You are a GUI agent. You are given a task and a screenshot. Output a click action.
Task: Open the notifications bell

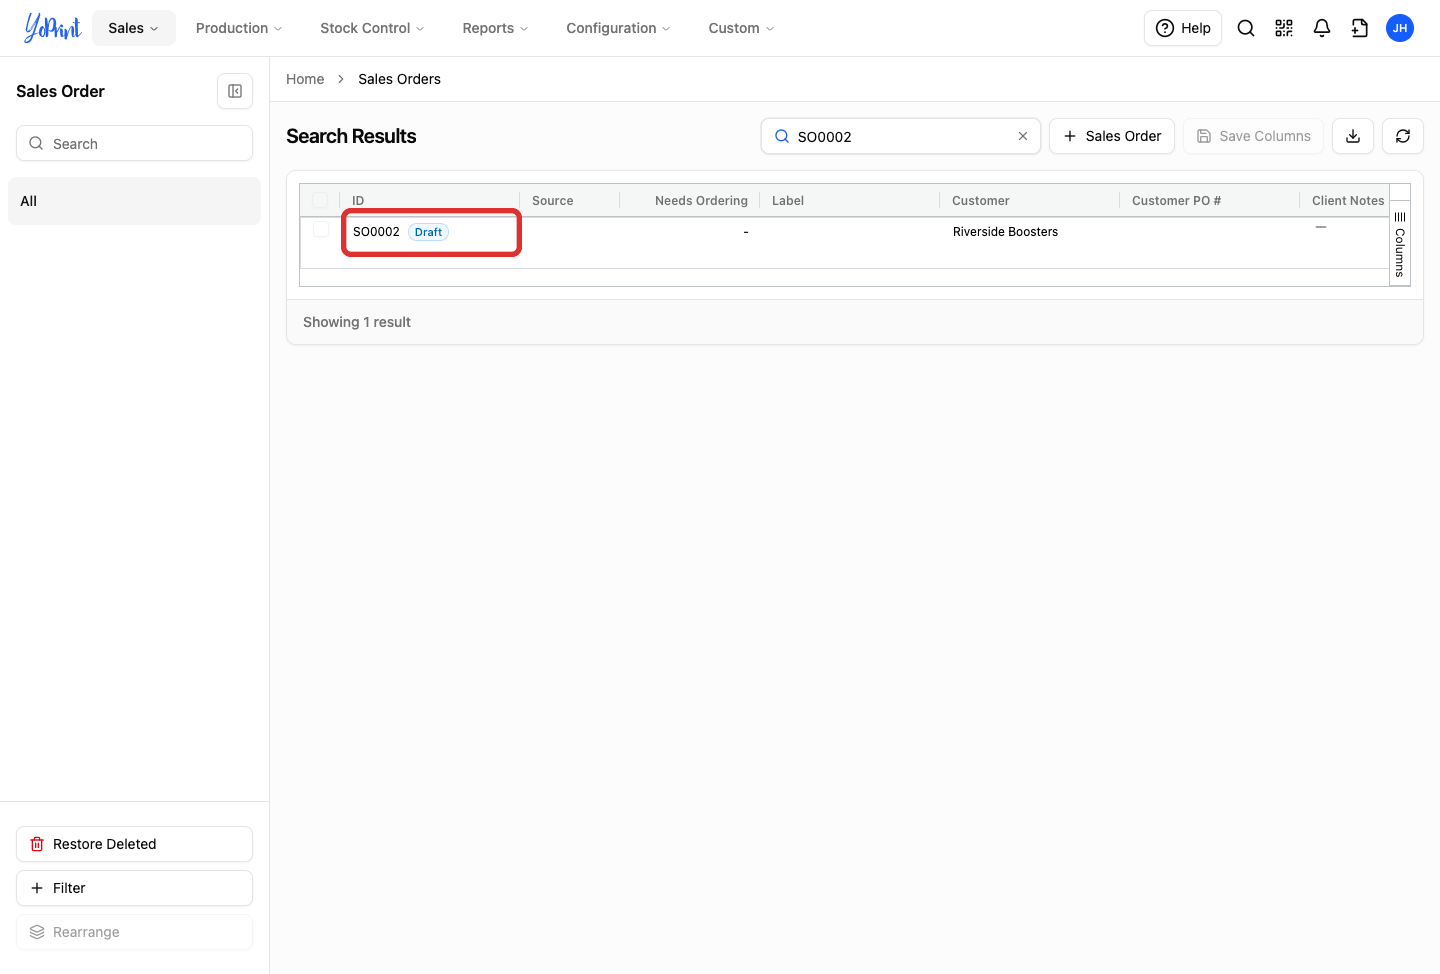tap(1322, 28)
